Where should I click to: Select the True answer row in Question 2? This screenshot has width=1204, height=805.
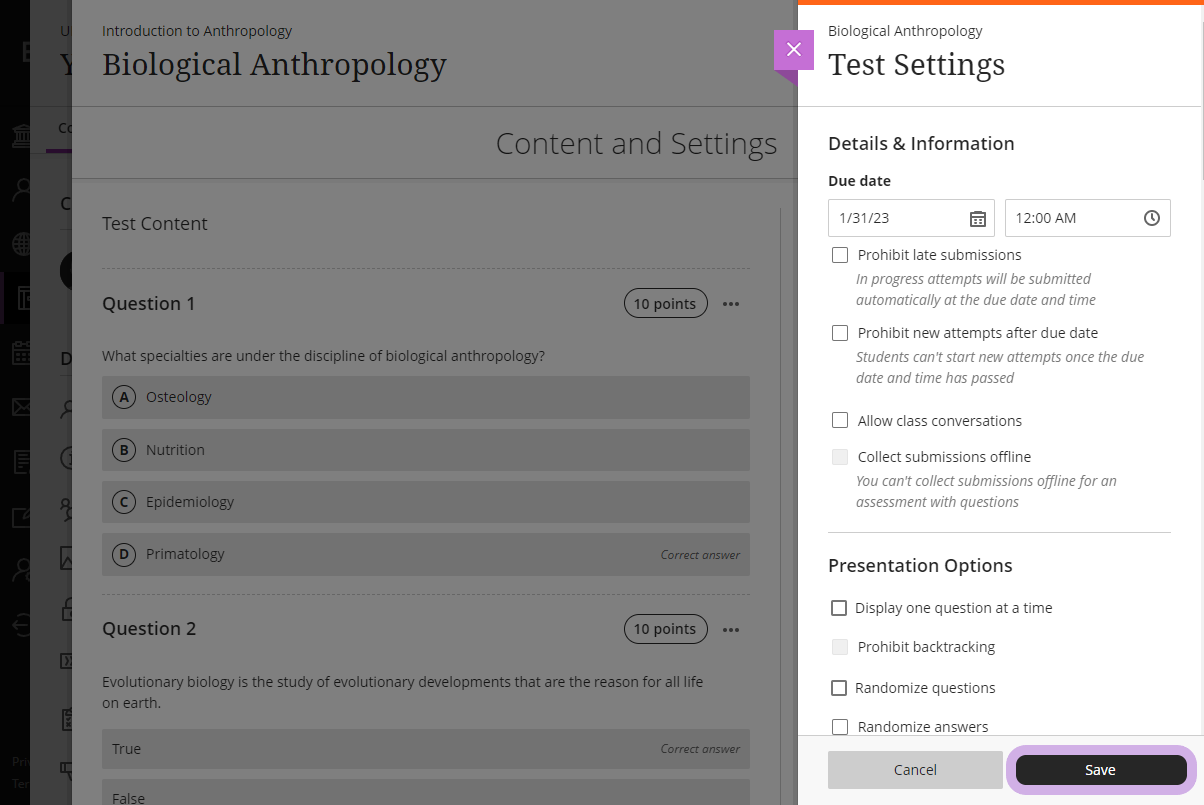click(x=426, y=749)
